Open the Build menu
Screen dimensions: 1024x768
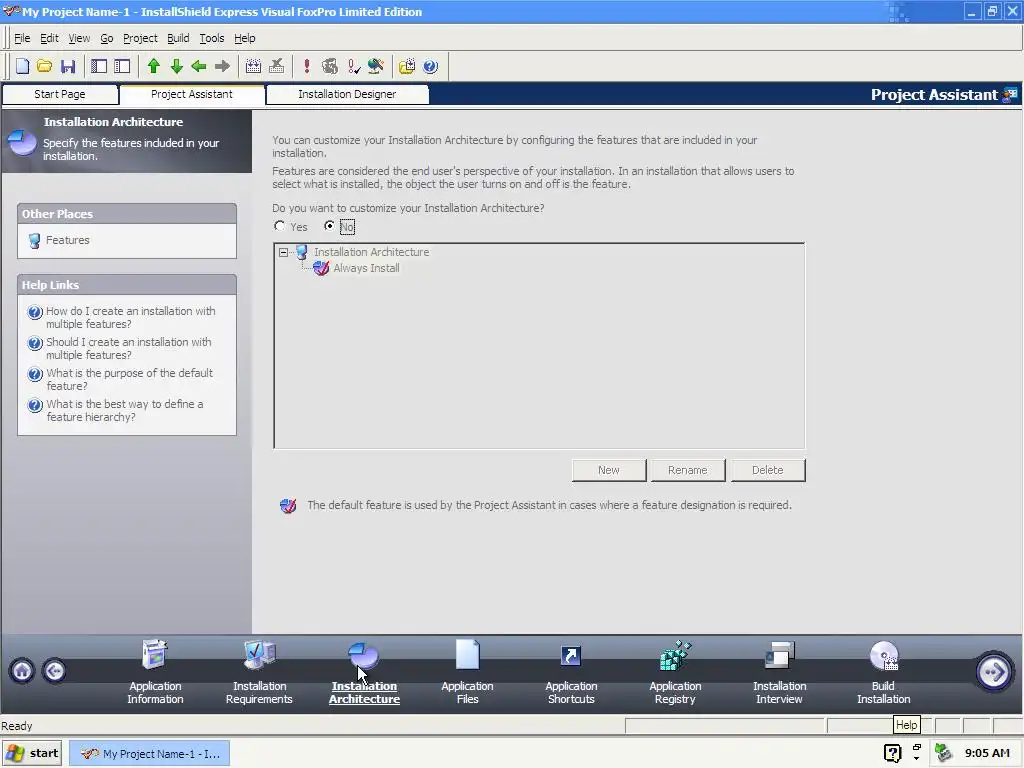178,38
